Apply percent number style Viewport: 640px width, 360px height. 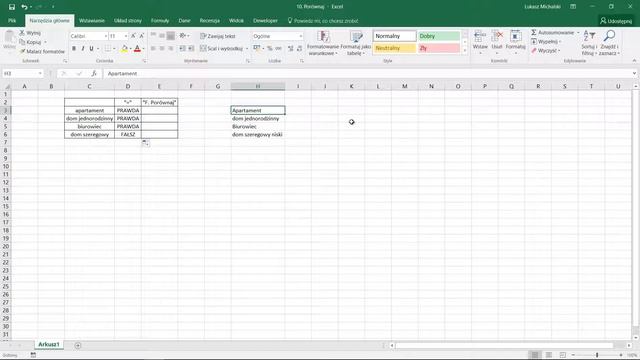pos(270,49)
